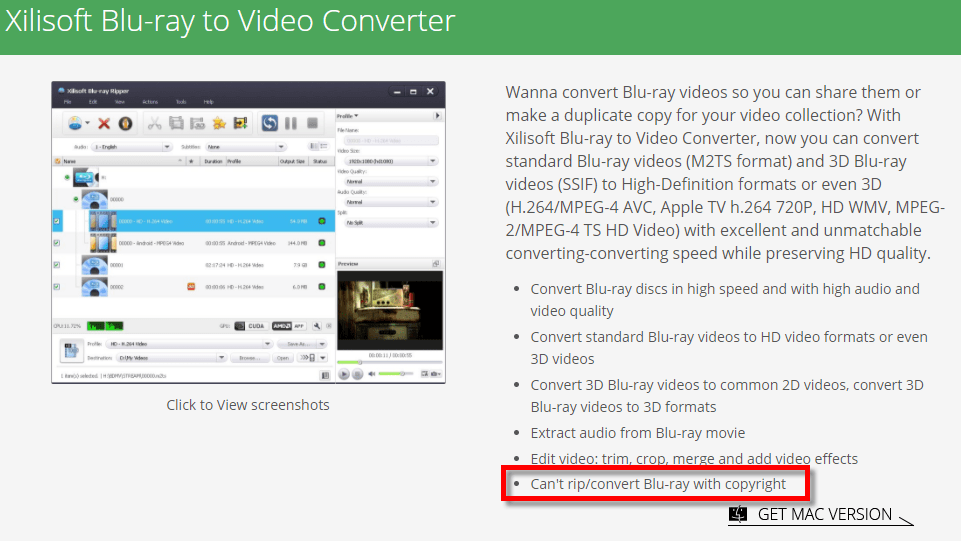Screen dimensions: 961x541
Task: Click the 3D badge on row 00002
Action: pos(191,287)
